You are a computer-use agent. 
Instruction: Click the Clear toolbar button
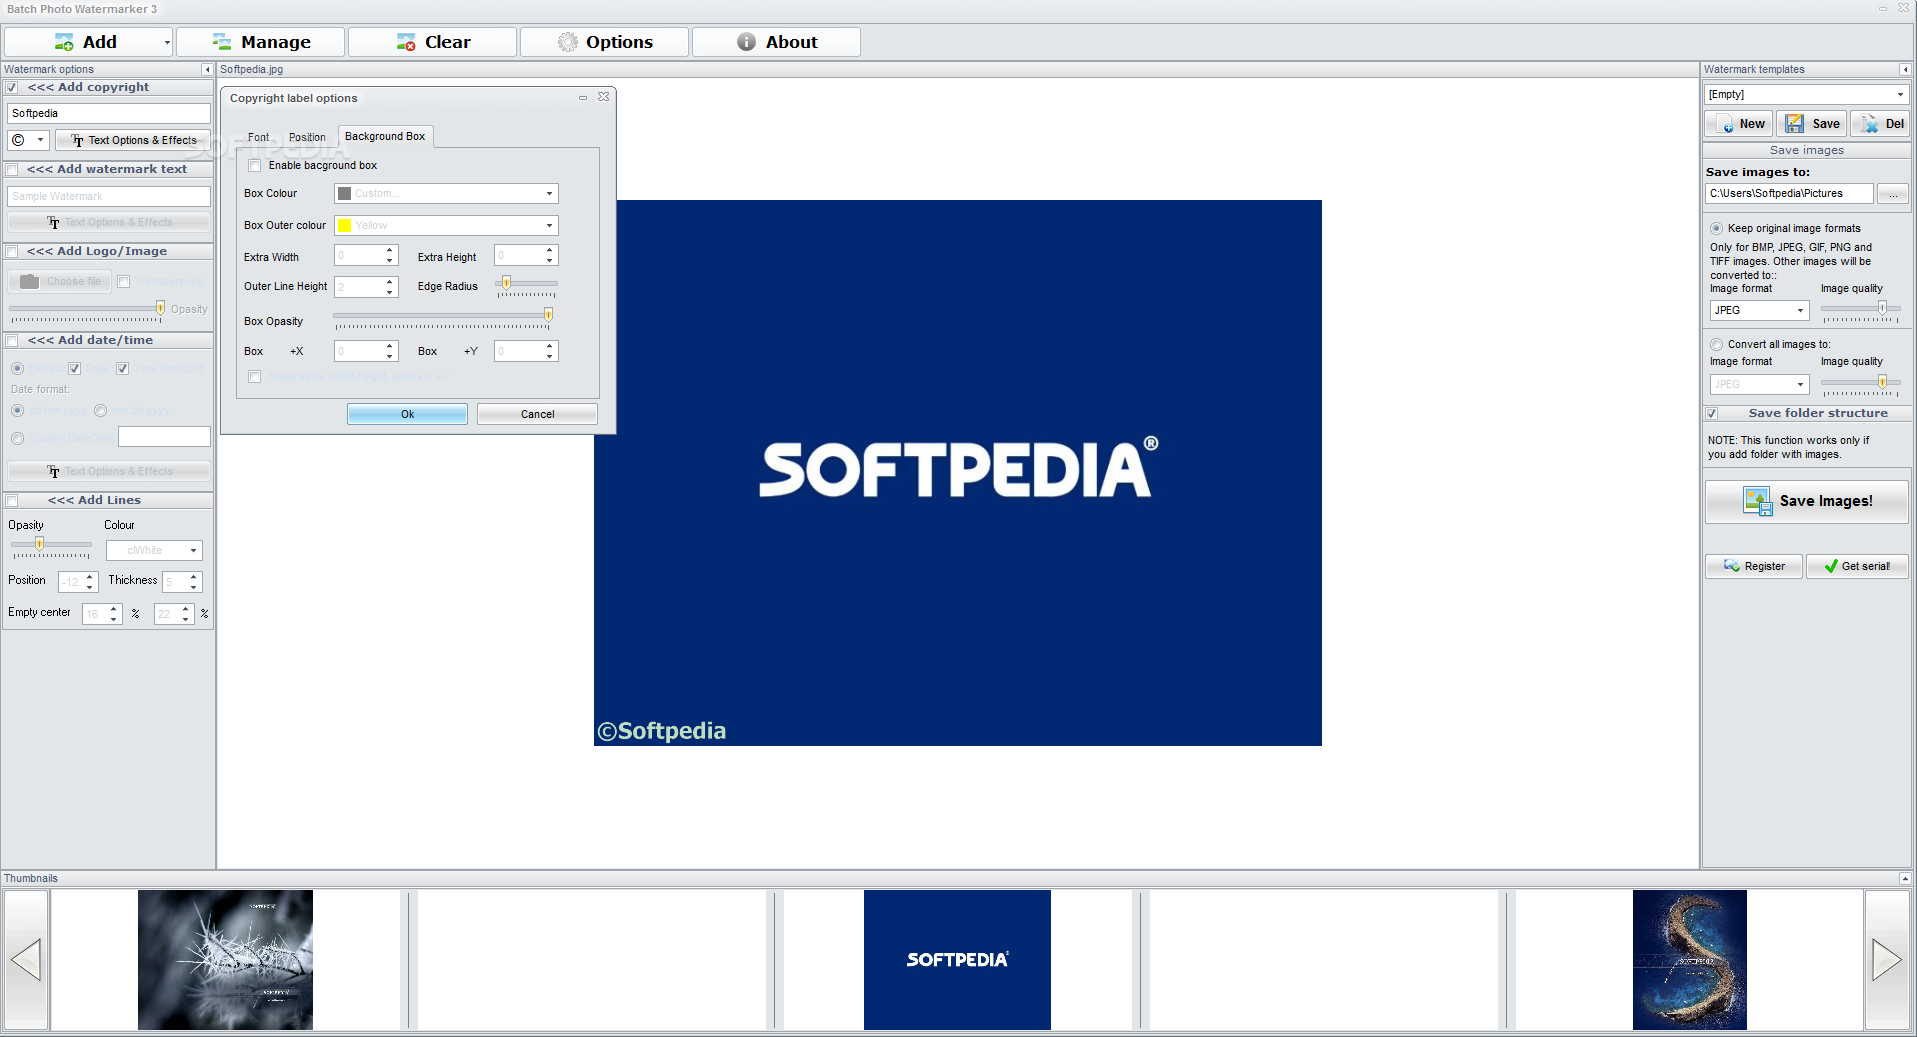point(433,42)
